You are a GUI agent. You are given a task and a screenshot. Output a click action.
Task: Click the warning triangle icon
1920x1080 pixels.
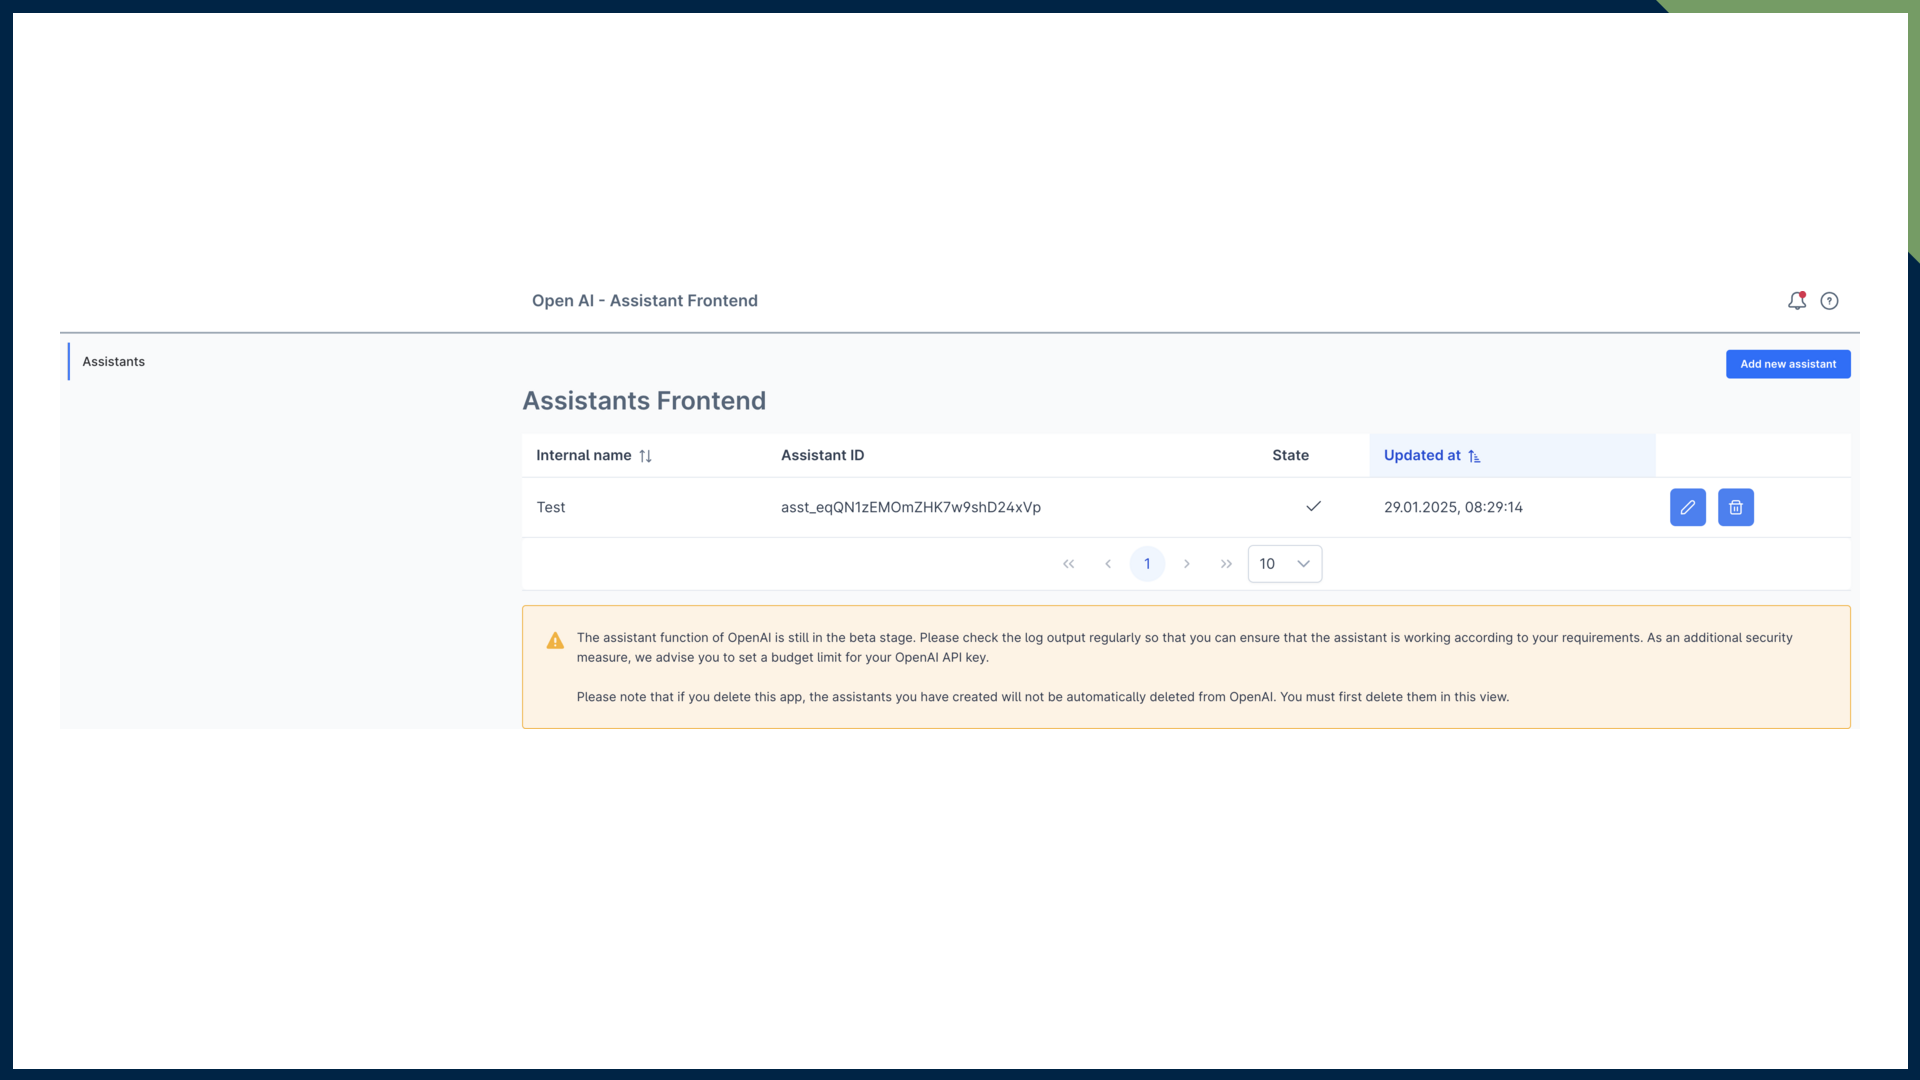pos(555,641)
